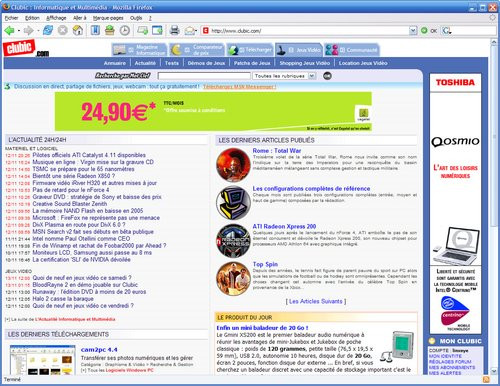Image resolution: width=500 pixels, height=386 pixels.
Task: Expand the Toutes les rubriques dropdown
Action: click(311, 76)
